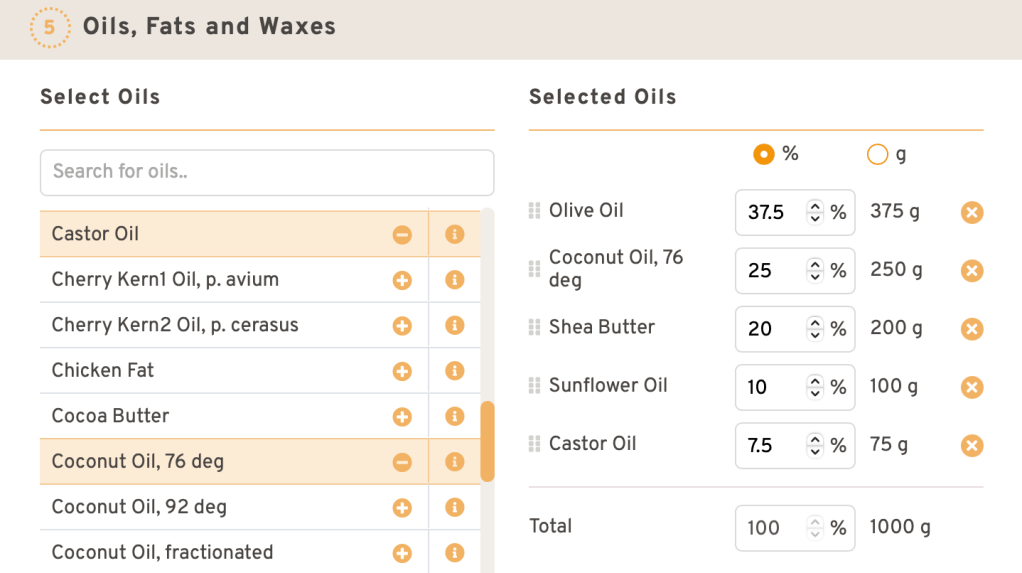Image resolution: width=1022 pixels, height=573 pixels.
Task: Add Coconut Oil, fractionated via plus icon
Action: [x=402, y=553]
